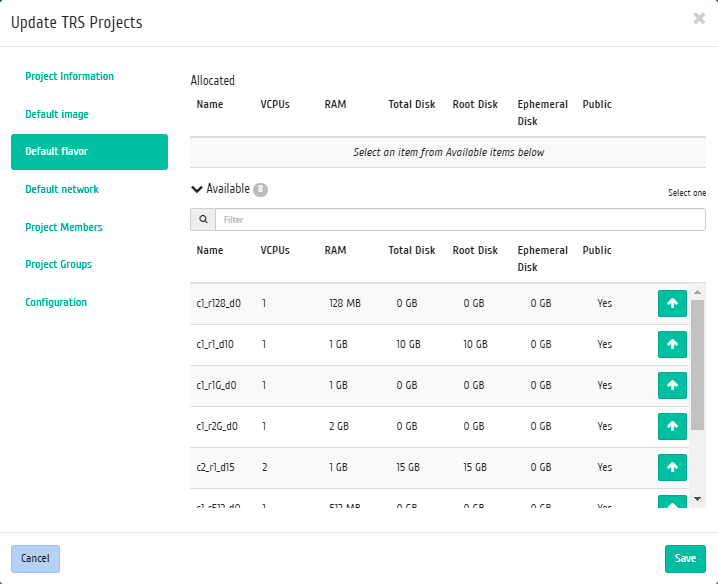Allocate flavor c1_r1G_d0 with up arrow
This screenshot has height=584, width=718.
click(x=672, y=385)
